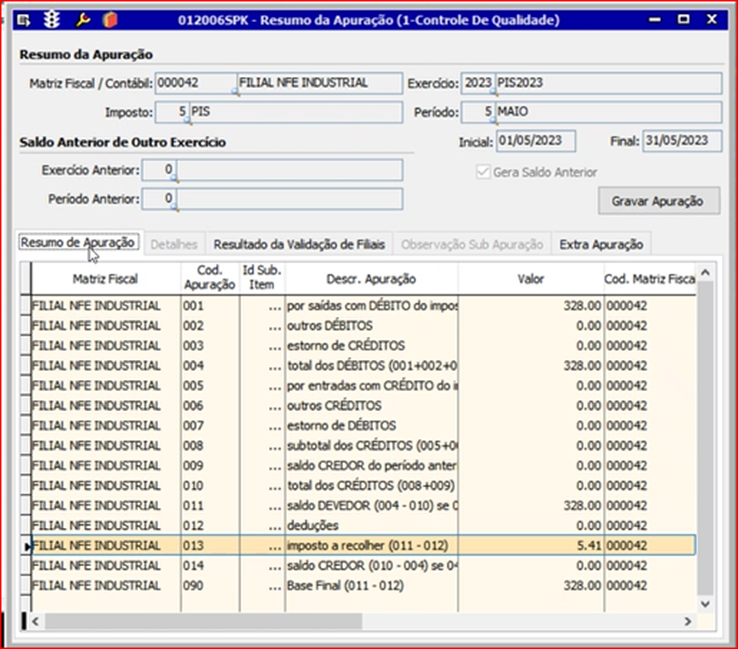Image resolution: width=738 pixels, height=649 pixels.
Task: Minimize the Resumo da Apuração window
Action: pyautogui.click(x=655, y=19)
